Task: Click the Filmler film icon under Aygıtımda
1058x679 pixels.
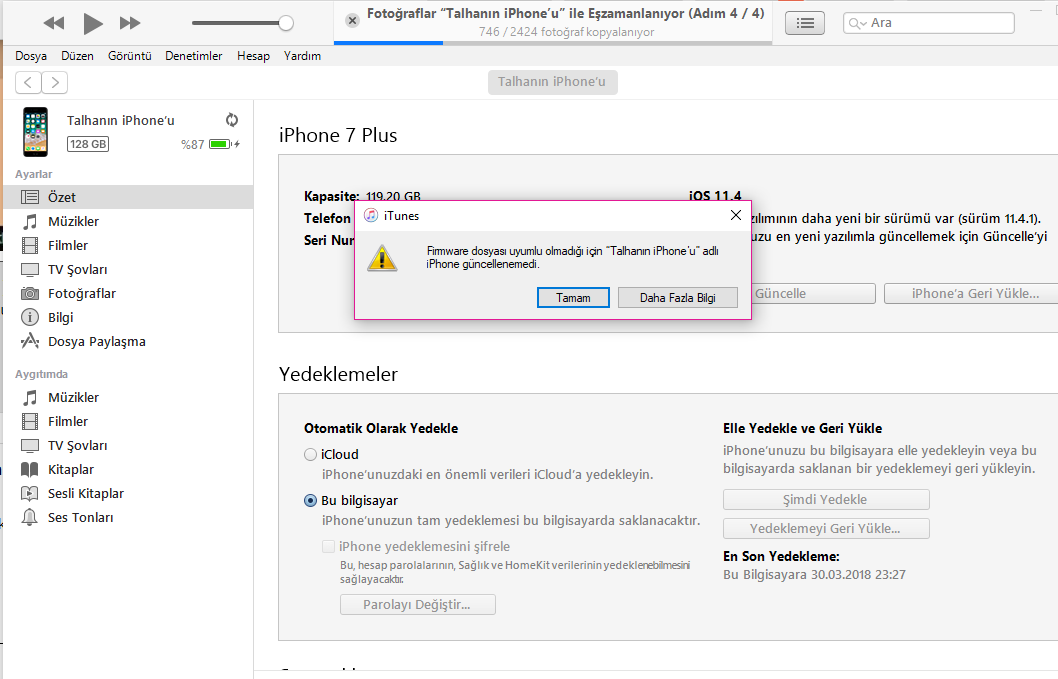Action: (x=30, y=422)
